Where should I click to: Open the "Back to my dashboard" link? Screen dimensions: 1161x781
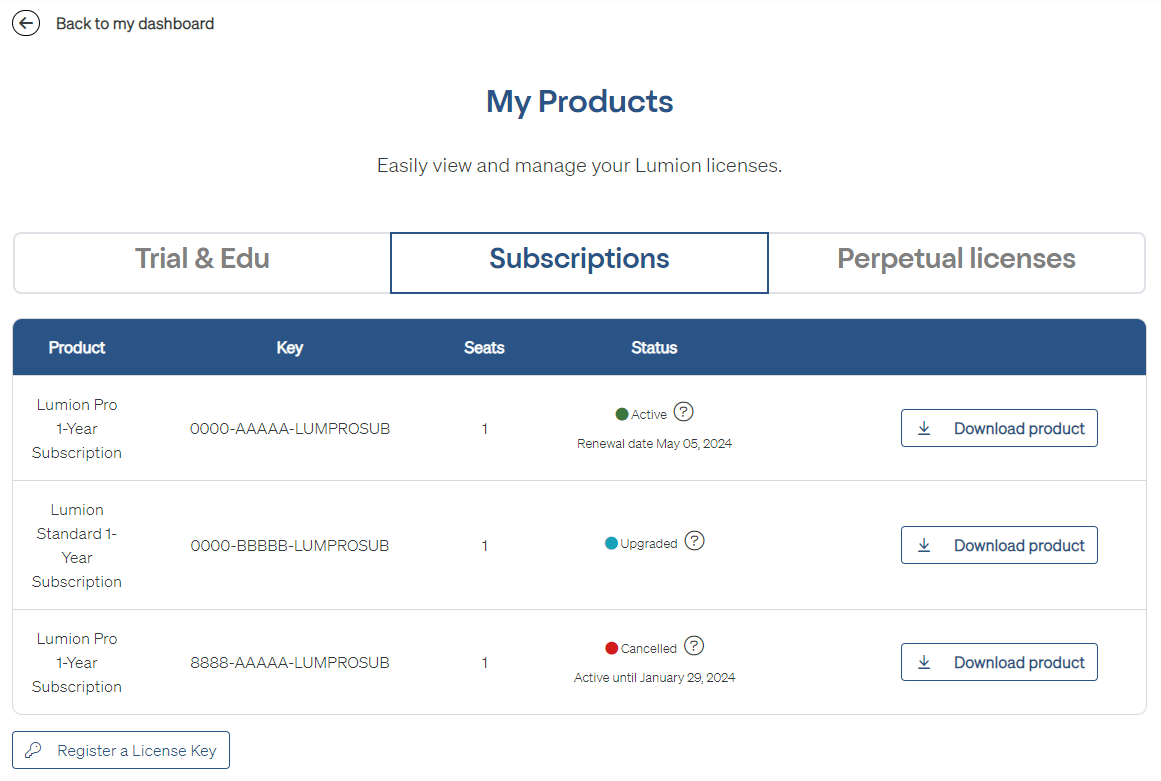(x=134, y=23)
